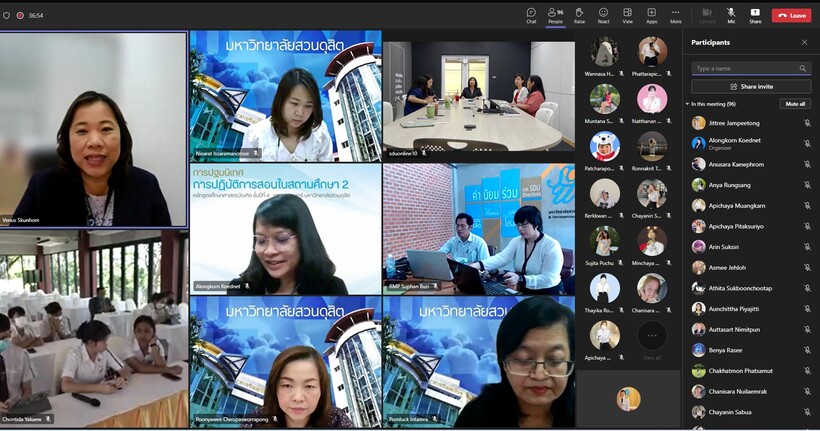This screenshot has width=820, height=431.
Task: Toggle mute icon beside Jittree Jampeetong
Action: coord(807,123)
